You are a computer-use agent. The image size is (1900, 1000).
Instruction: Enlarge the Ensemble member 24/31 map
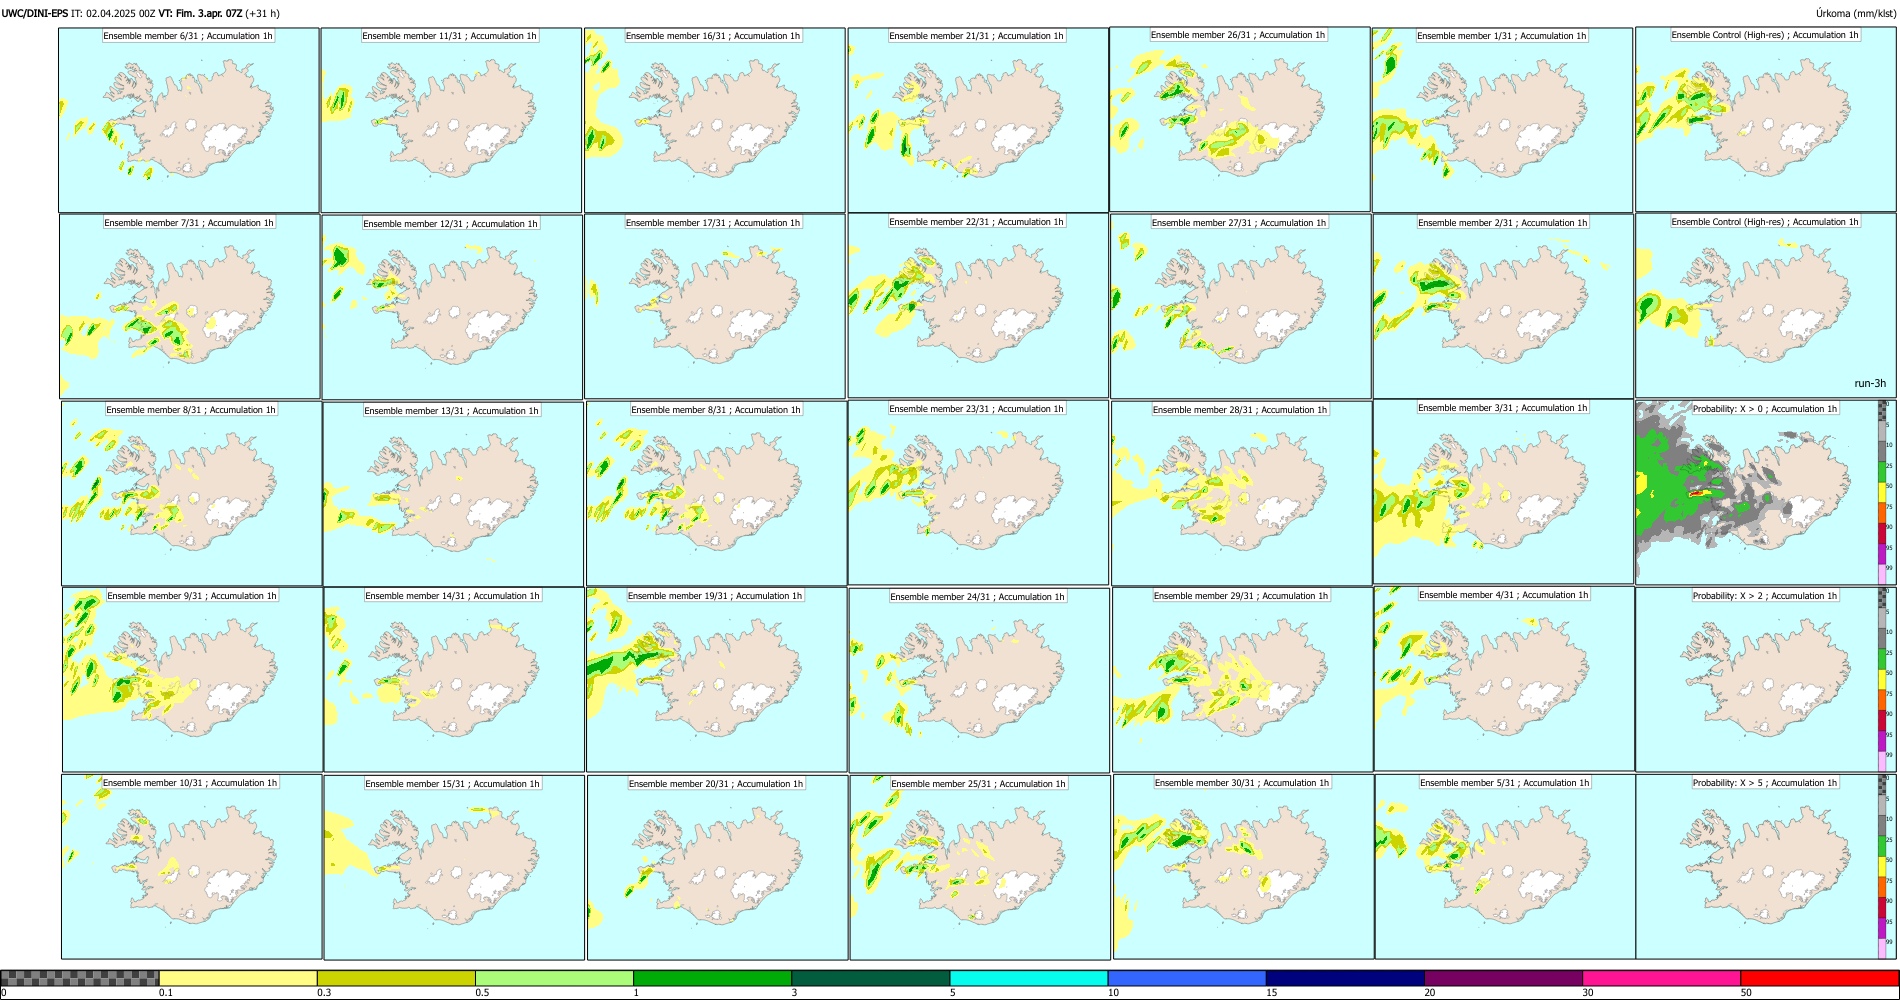tap(979, 681)
